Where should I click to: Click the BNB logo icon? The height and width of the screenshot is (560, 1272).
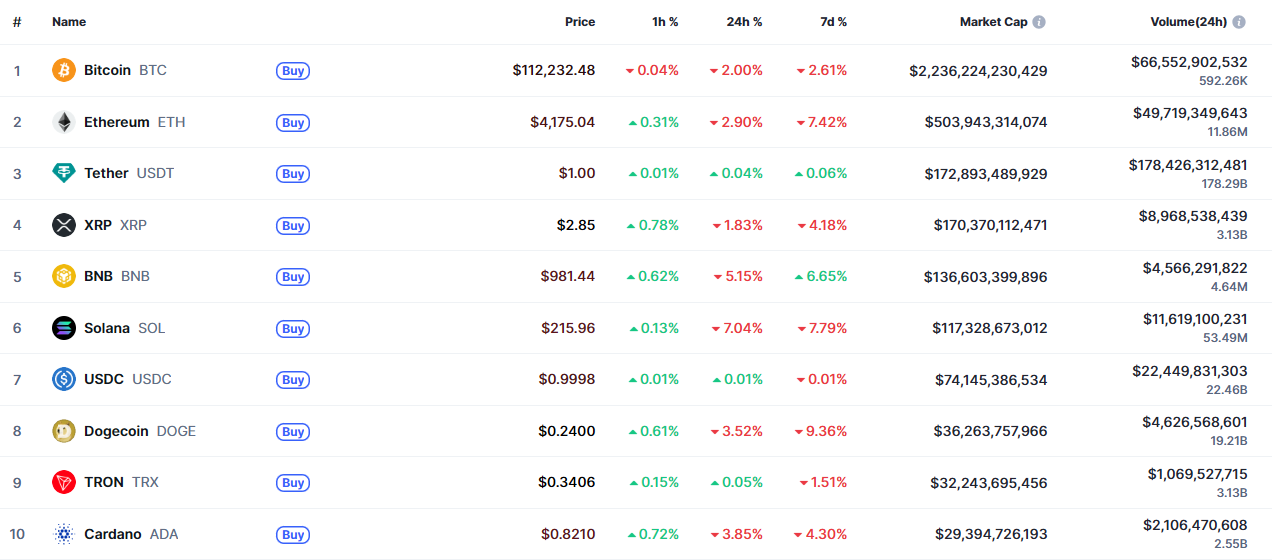coord(64,276)
